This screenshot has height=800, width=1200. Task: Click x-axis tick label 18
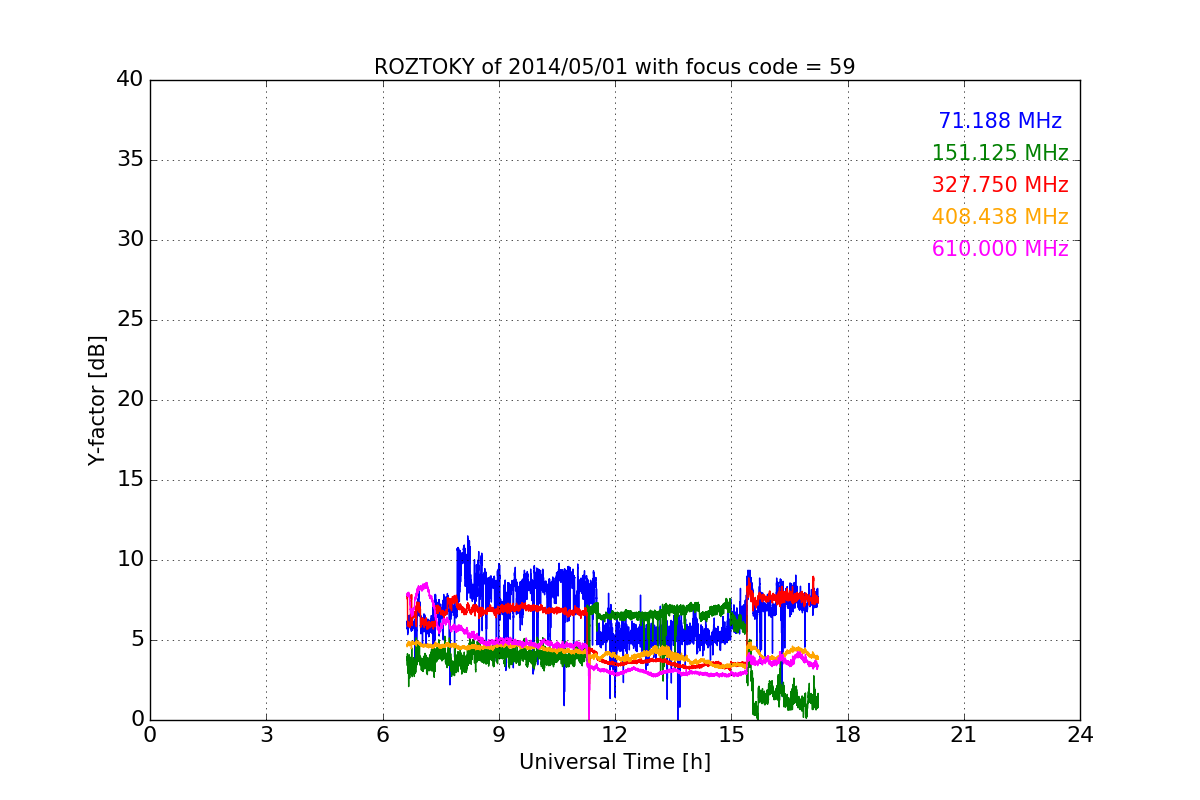(848, 735)
